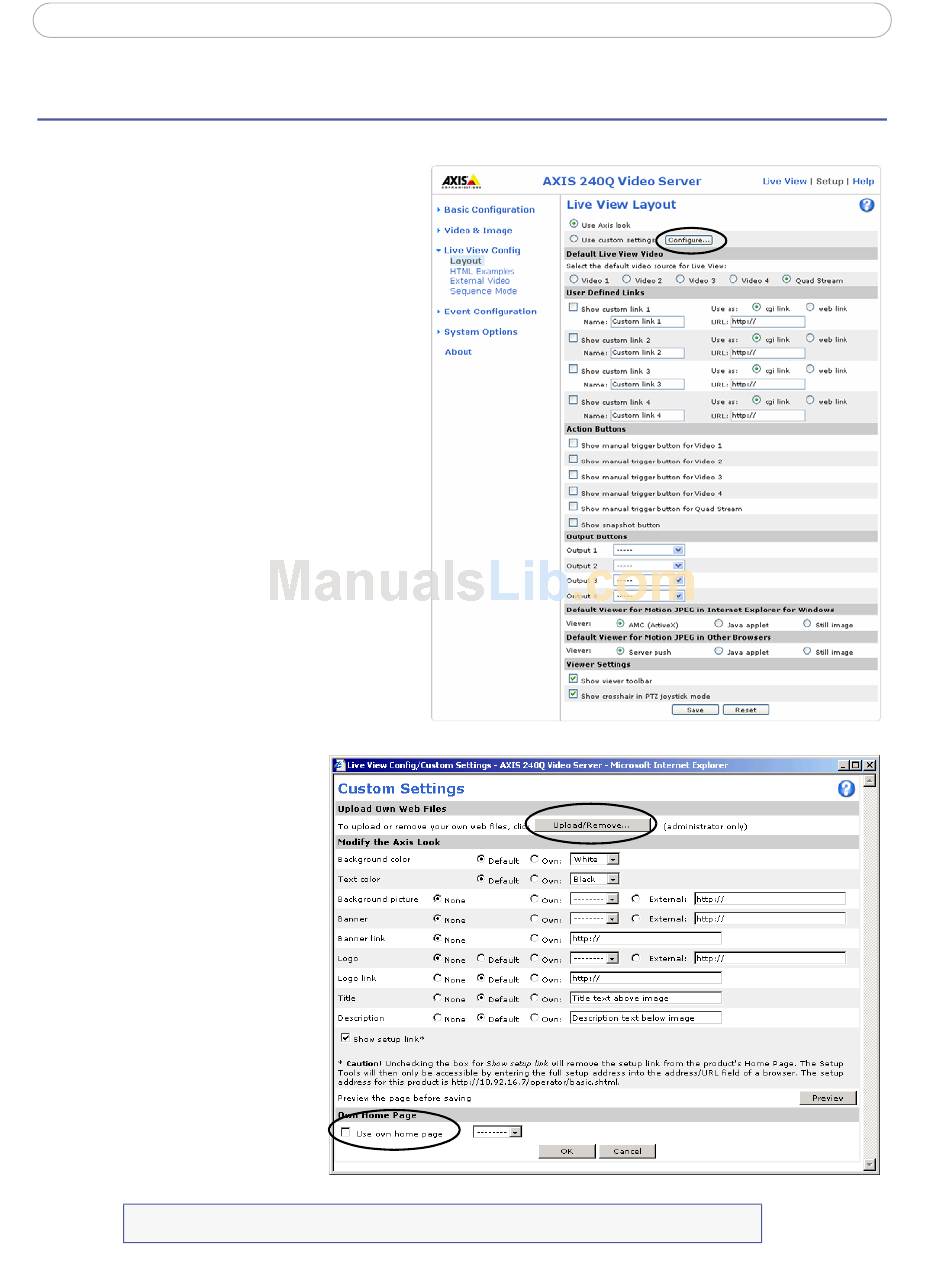
Task: Choose Quad Stream as default source
Action: coord(787,280)
